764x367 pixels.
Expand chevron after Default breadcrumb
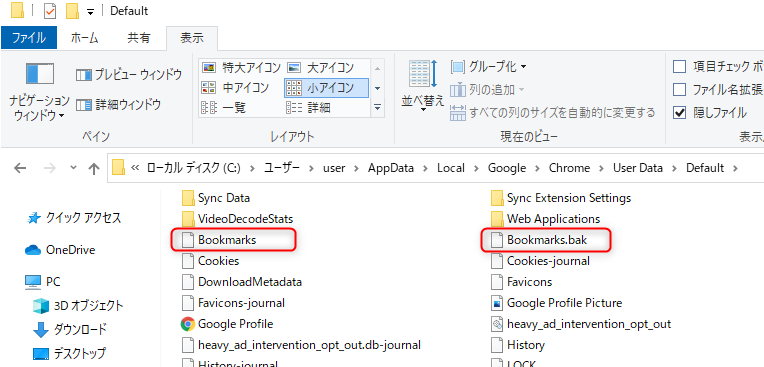[x=735, y=168]
